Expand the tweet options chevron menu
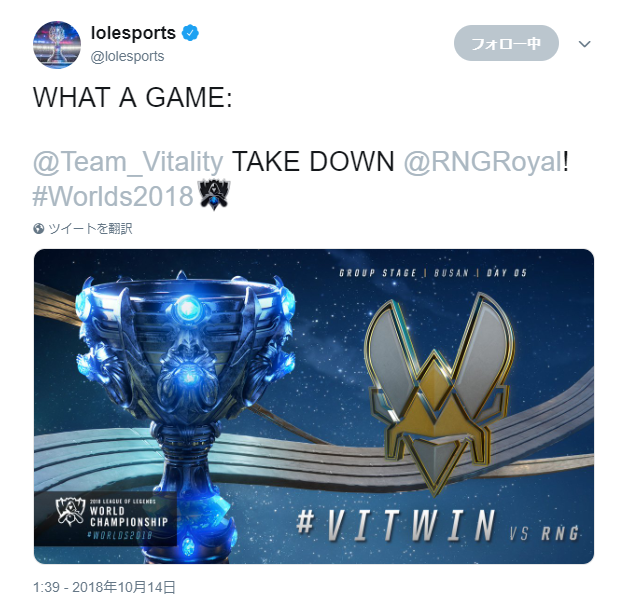The width and height of the screenshot is (626, 608). click(x=584, y=44)
